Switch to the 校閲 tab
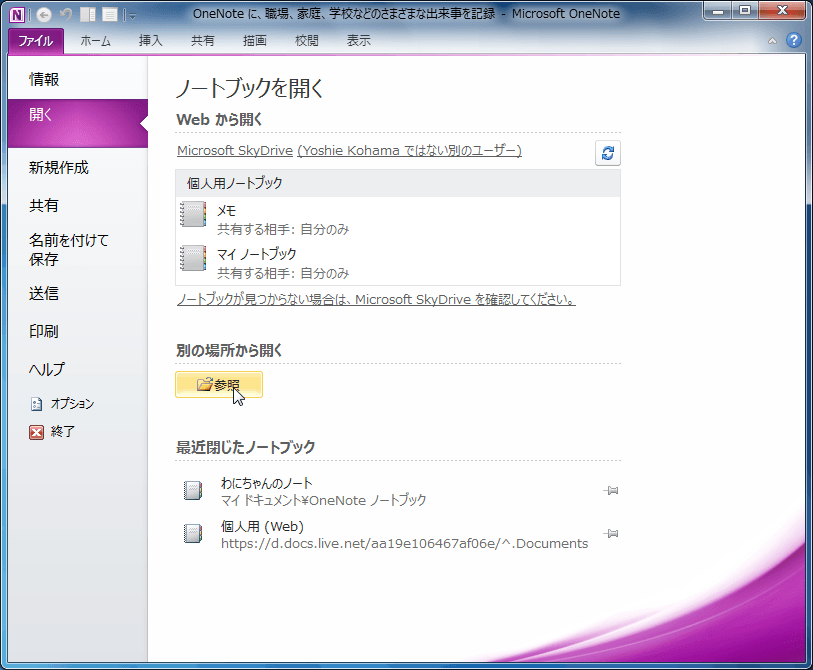Viewport: 813px width, 670px height. click(306, 41)
